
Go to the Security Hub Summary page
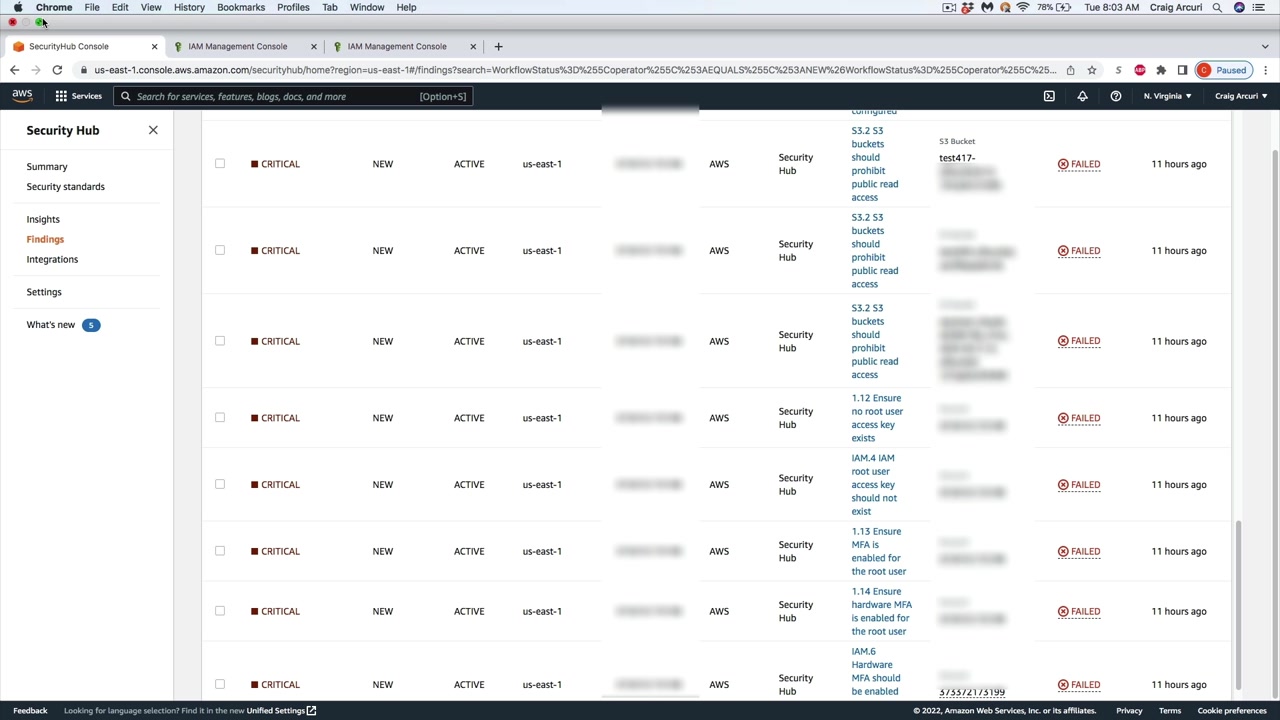tap(47, 167)
